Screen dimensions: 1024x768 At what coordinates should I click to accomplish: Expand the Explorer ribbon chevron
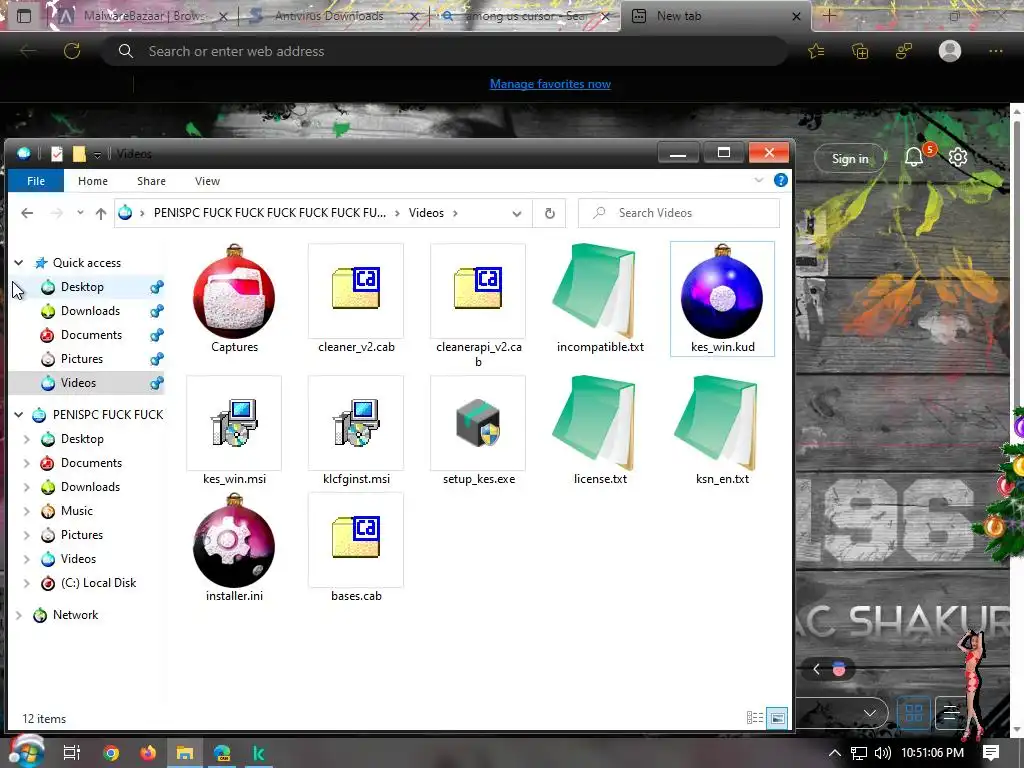point(758,180)
